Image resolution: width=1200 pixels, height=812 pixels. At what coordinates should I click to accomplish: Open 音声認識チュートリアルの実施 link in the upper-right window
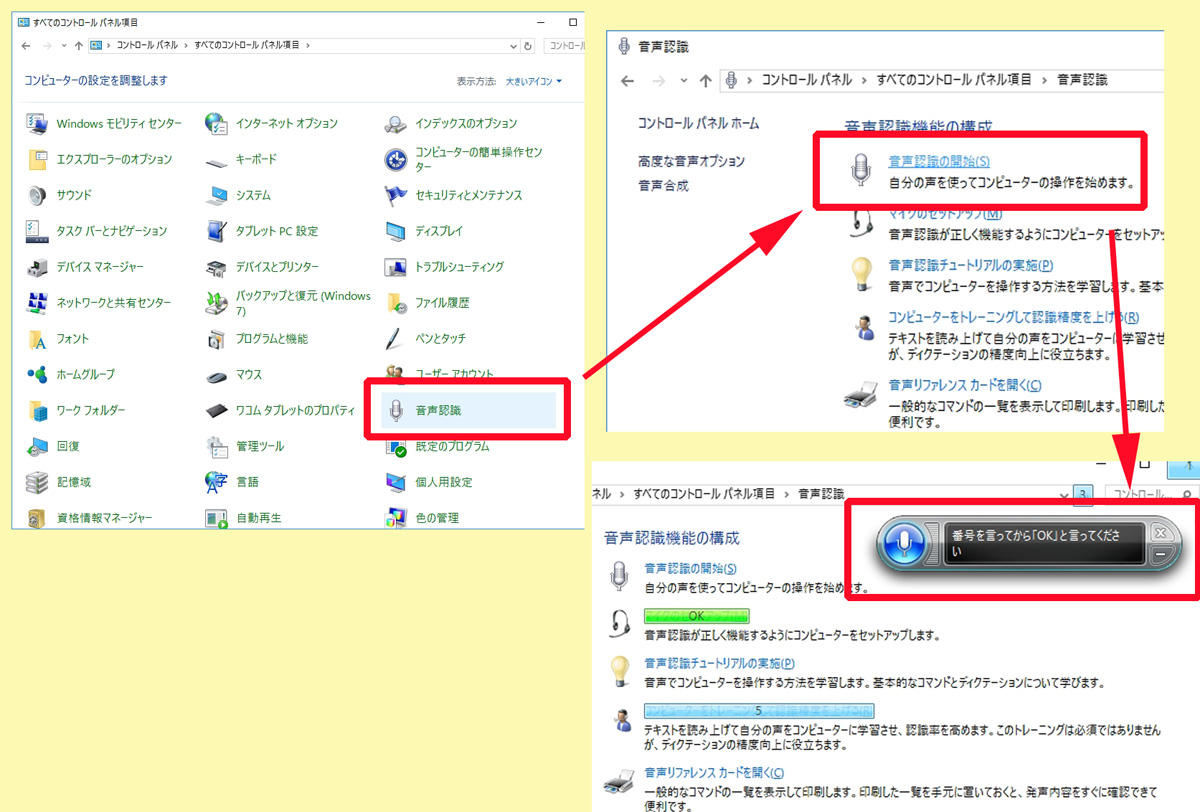[971, 266]
